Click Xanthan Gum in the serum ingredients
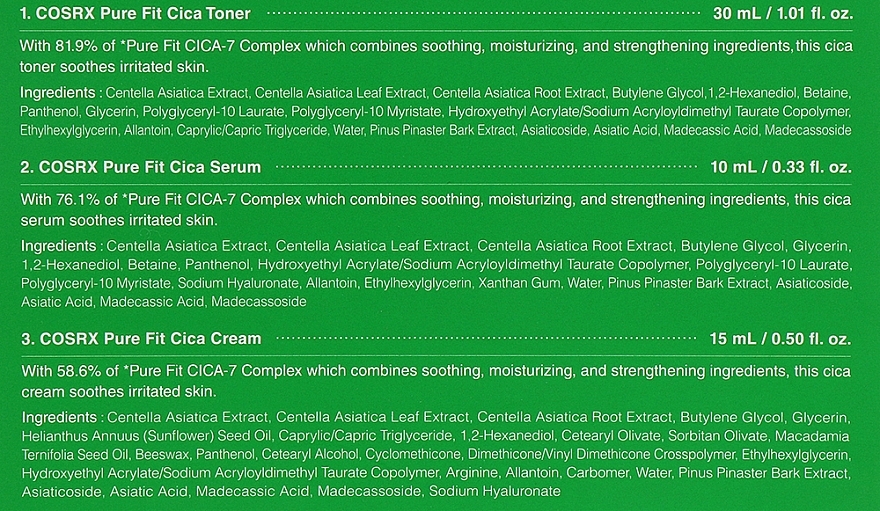The width and height of the screenshot is (880, 511). coord(519,283)
